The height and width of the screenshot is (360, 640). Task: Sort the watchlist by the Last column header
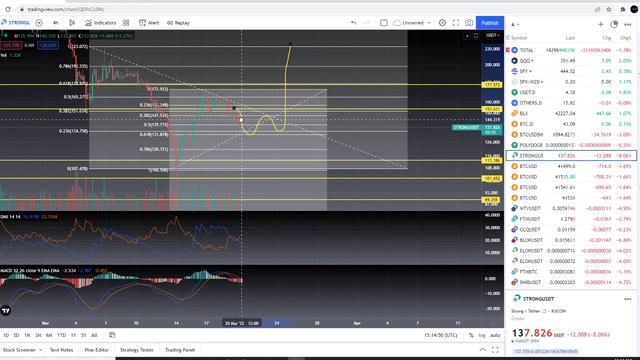(x=570, y=38)
